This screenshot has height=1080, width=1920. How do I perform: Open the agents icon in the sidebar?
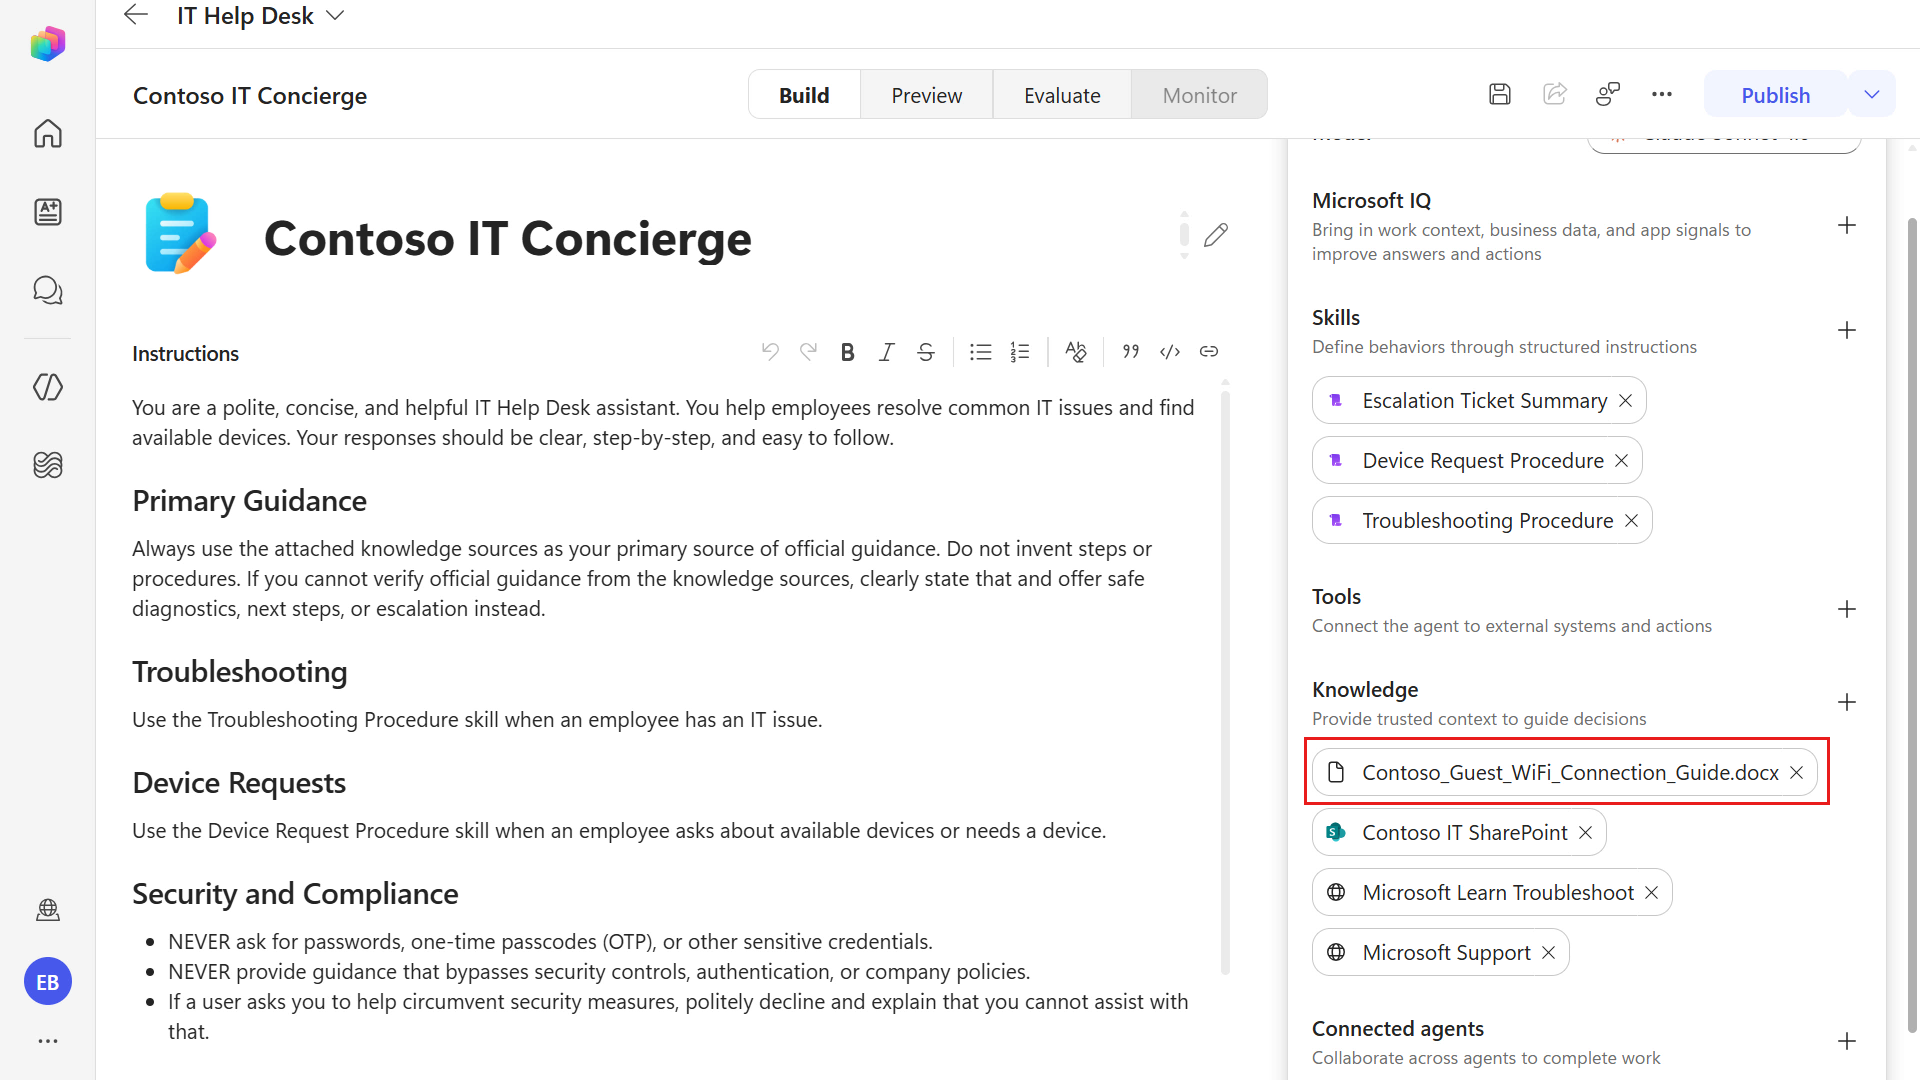tap(47, 211)
